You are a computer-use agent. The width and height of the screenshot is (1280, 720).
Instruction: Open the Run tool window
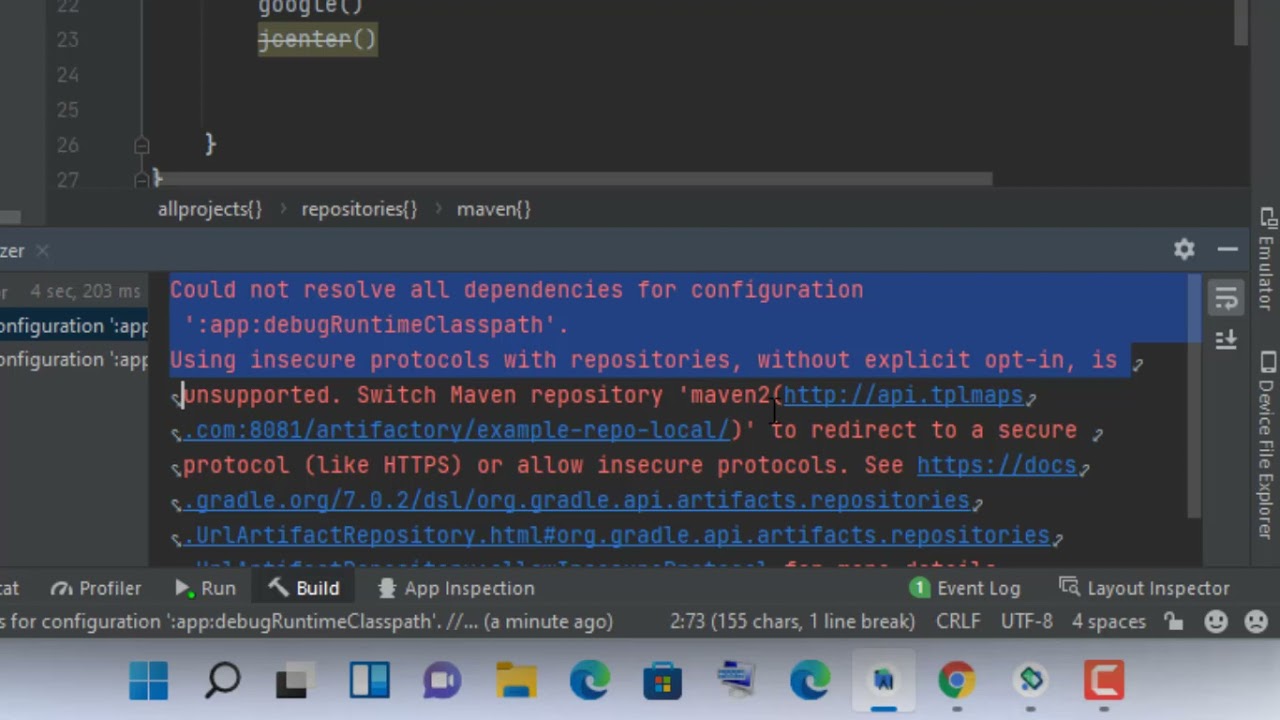(x=205, y=588)
